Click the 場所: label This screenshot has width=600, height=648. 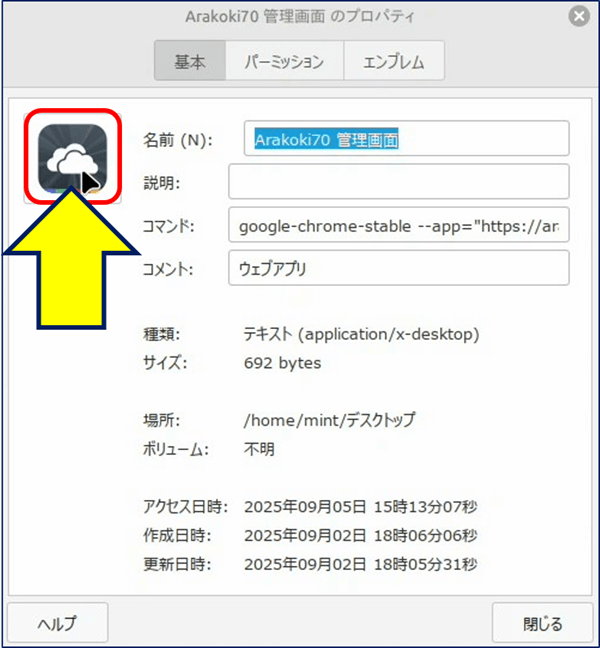(x=162, y=421)
